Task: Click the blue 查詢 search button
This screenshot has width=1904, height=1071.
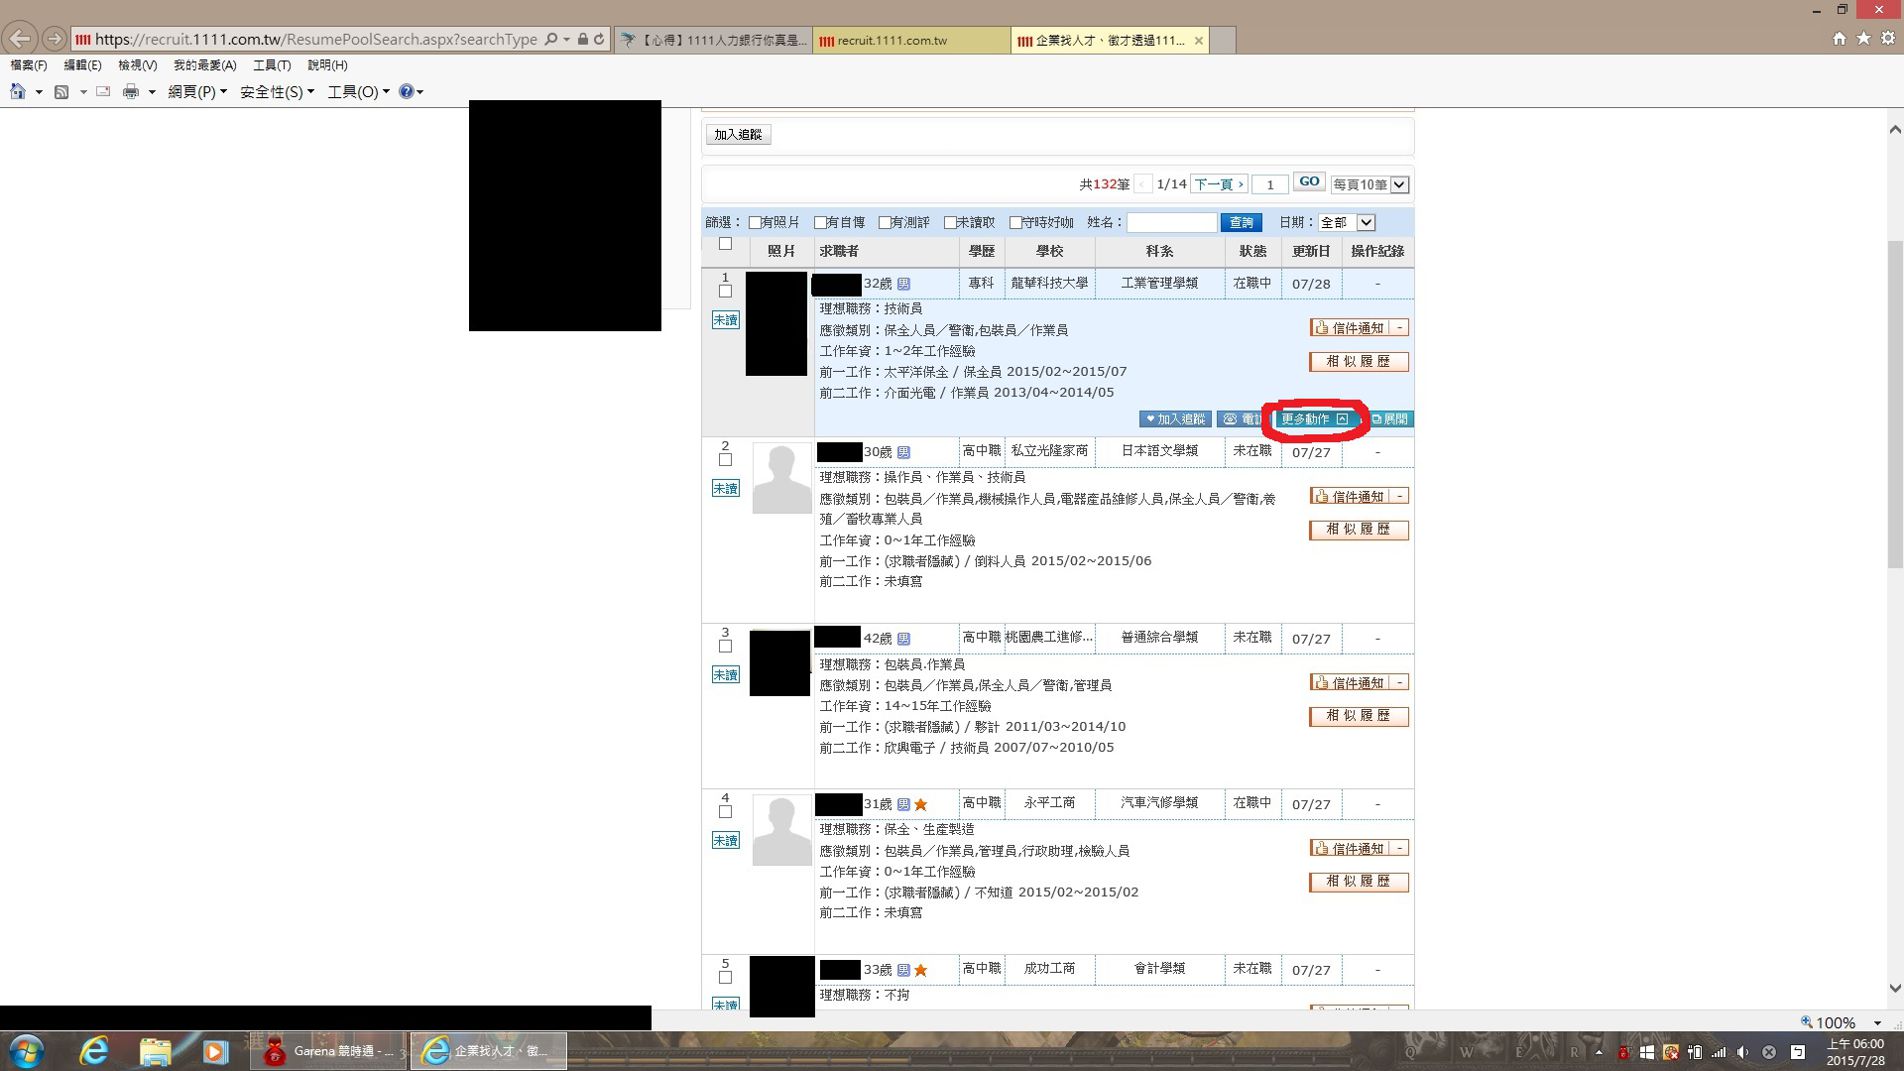Action: pyautogui.click(x=1241, y=223)
